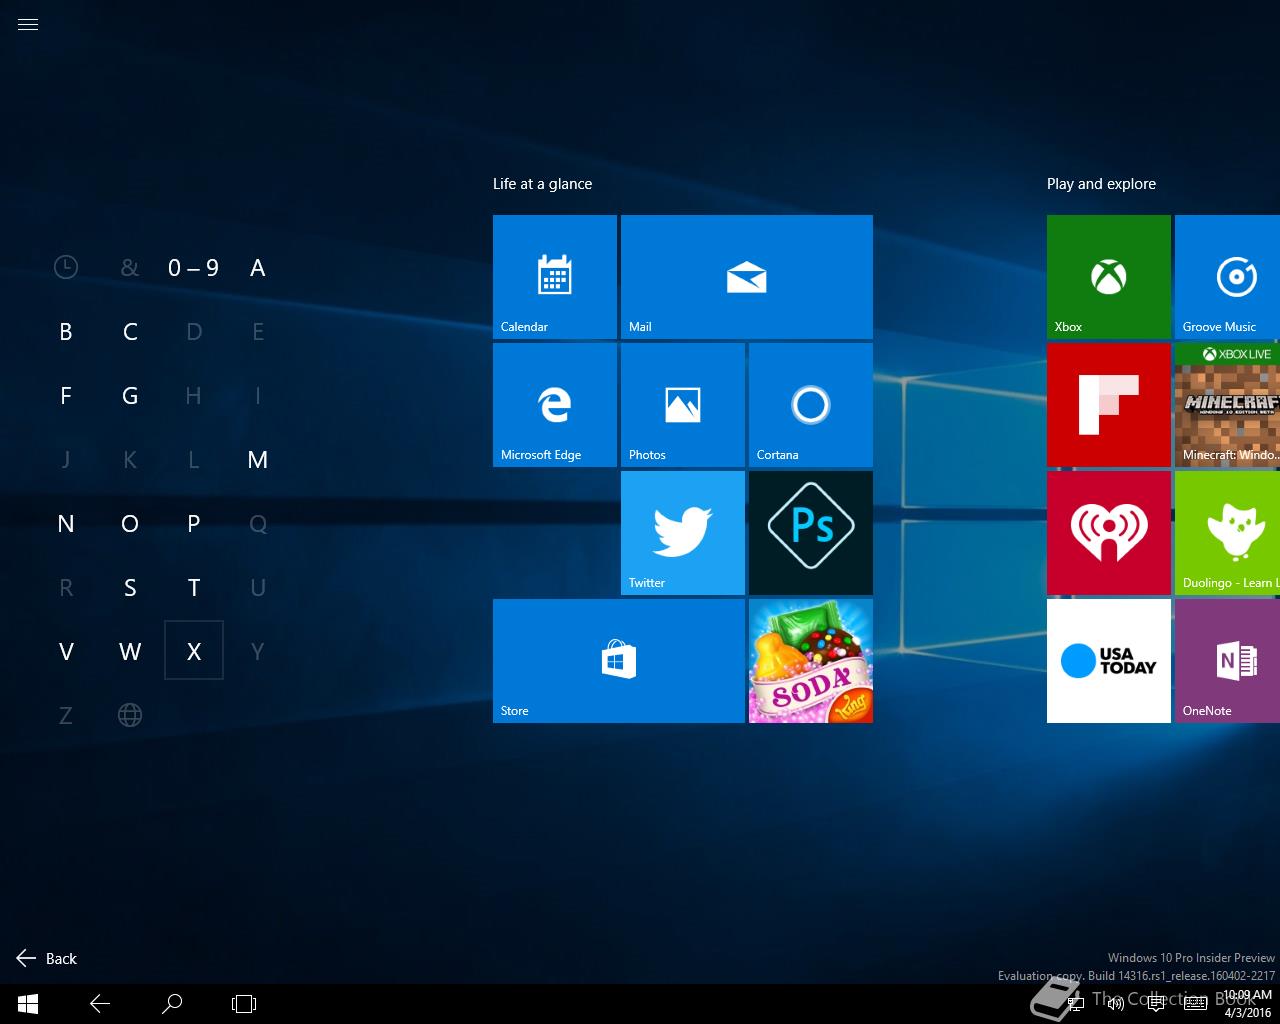Open the Photos tile
1280x1024 pixels.
click(683, 405)
